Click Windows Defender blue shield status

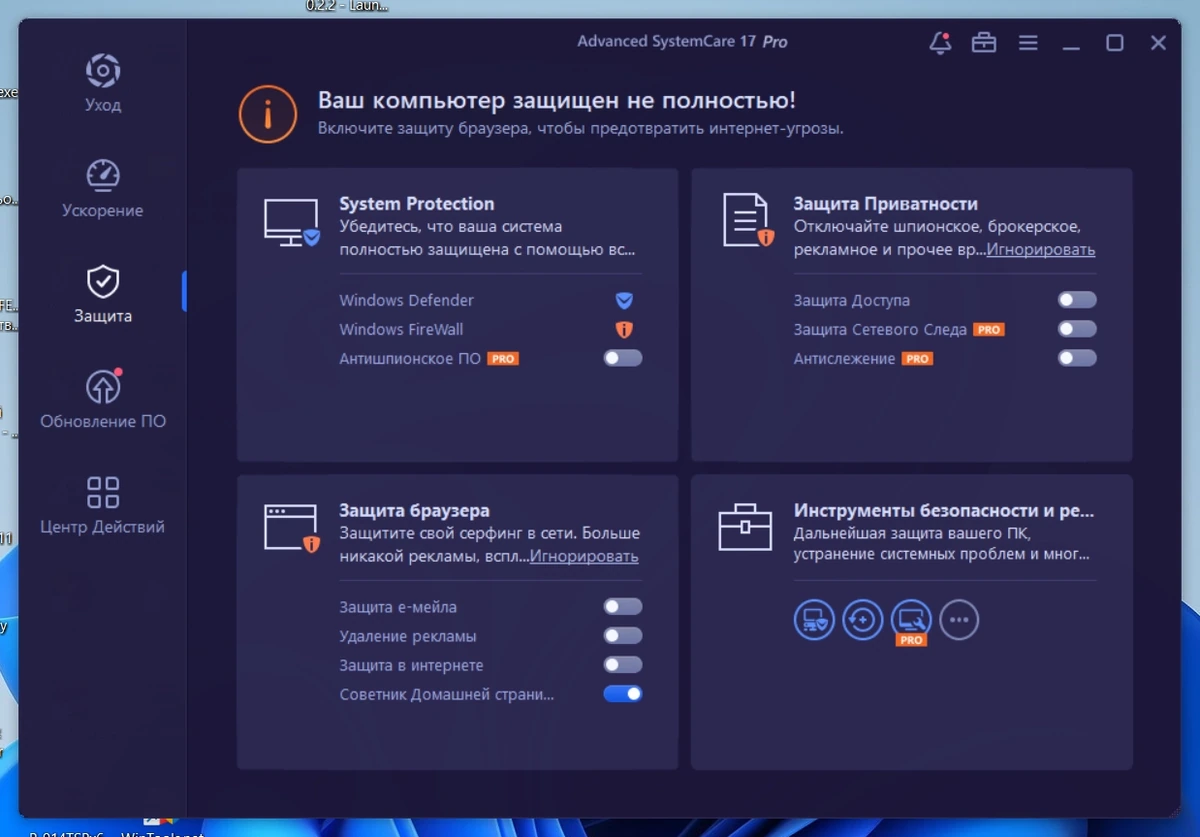624,300
